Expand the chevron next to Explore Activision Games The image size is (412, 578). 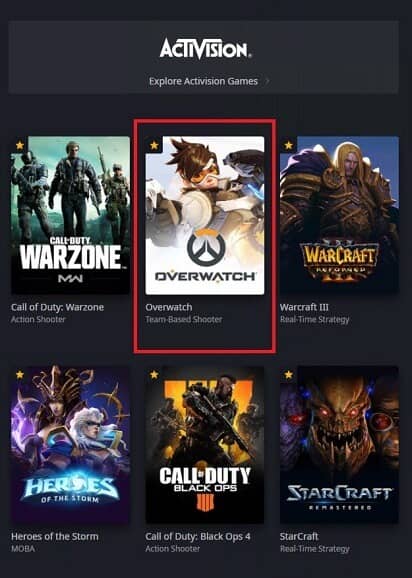(x=268, y=81)
